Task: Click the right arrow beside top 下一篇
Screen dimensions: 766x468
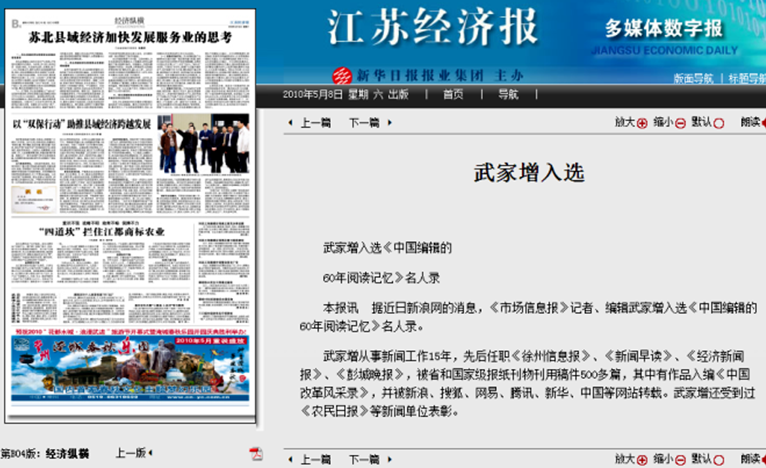Action: pos(389,123)
